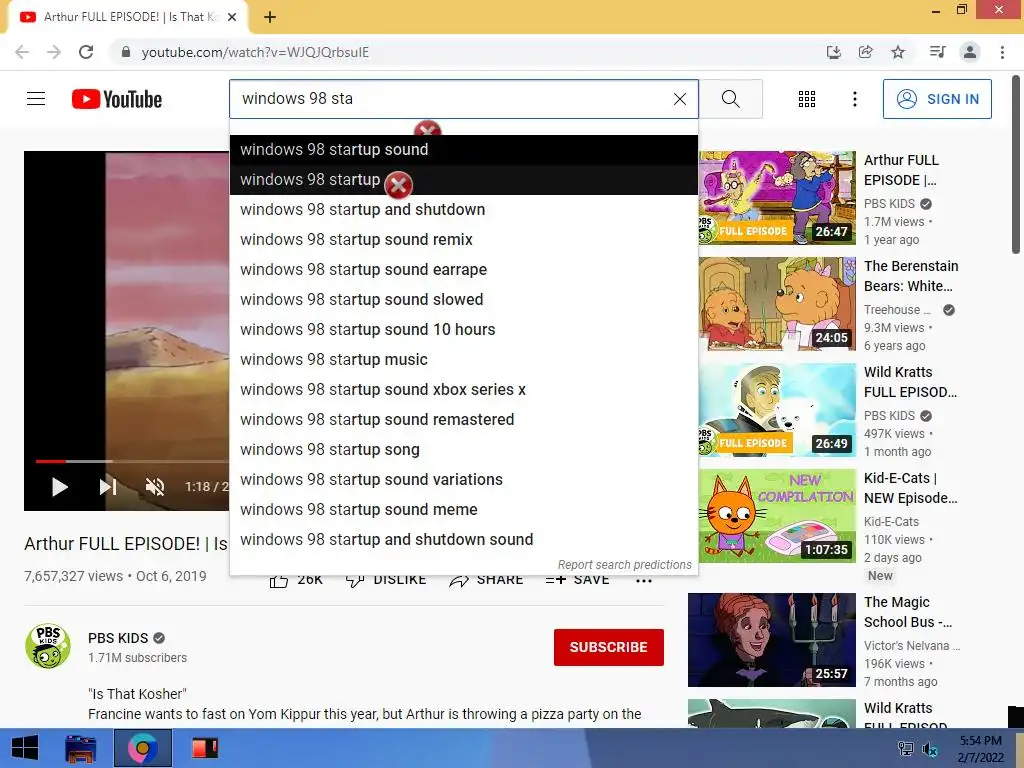
Task: Like the video (26K)
Action: 296,580
